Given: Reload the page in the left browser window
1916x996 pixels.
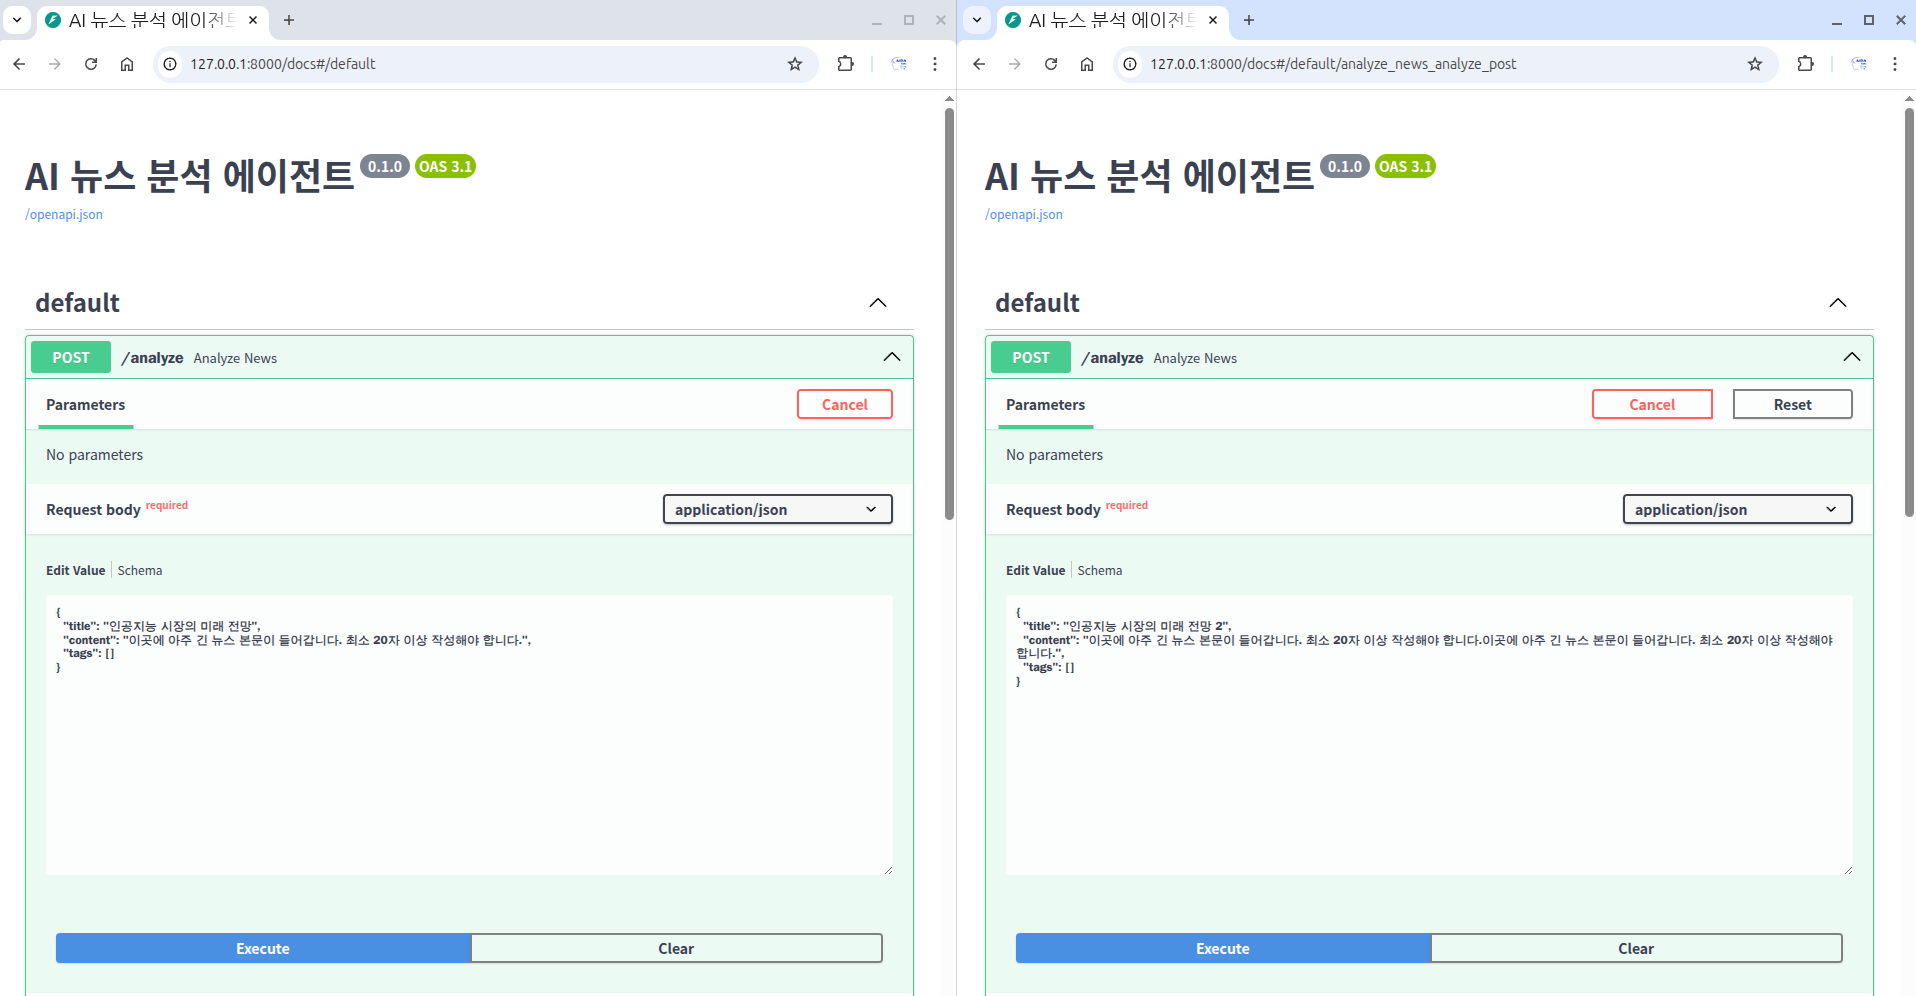Looking at the screenshot, I should coord(91,64).
